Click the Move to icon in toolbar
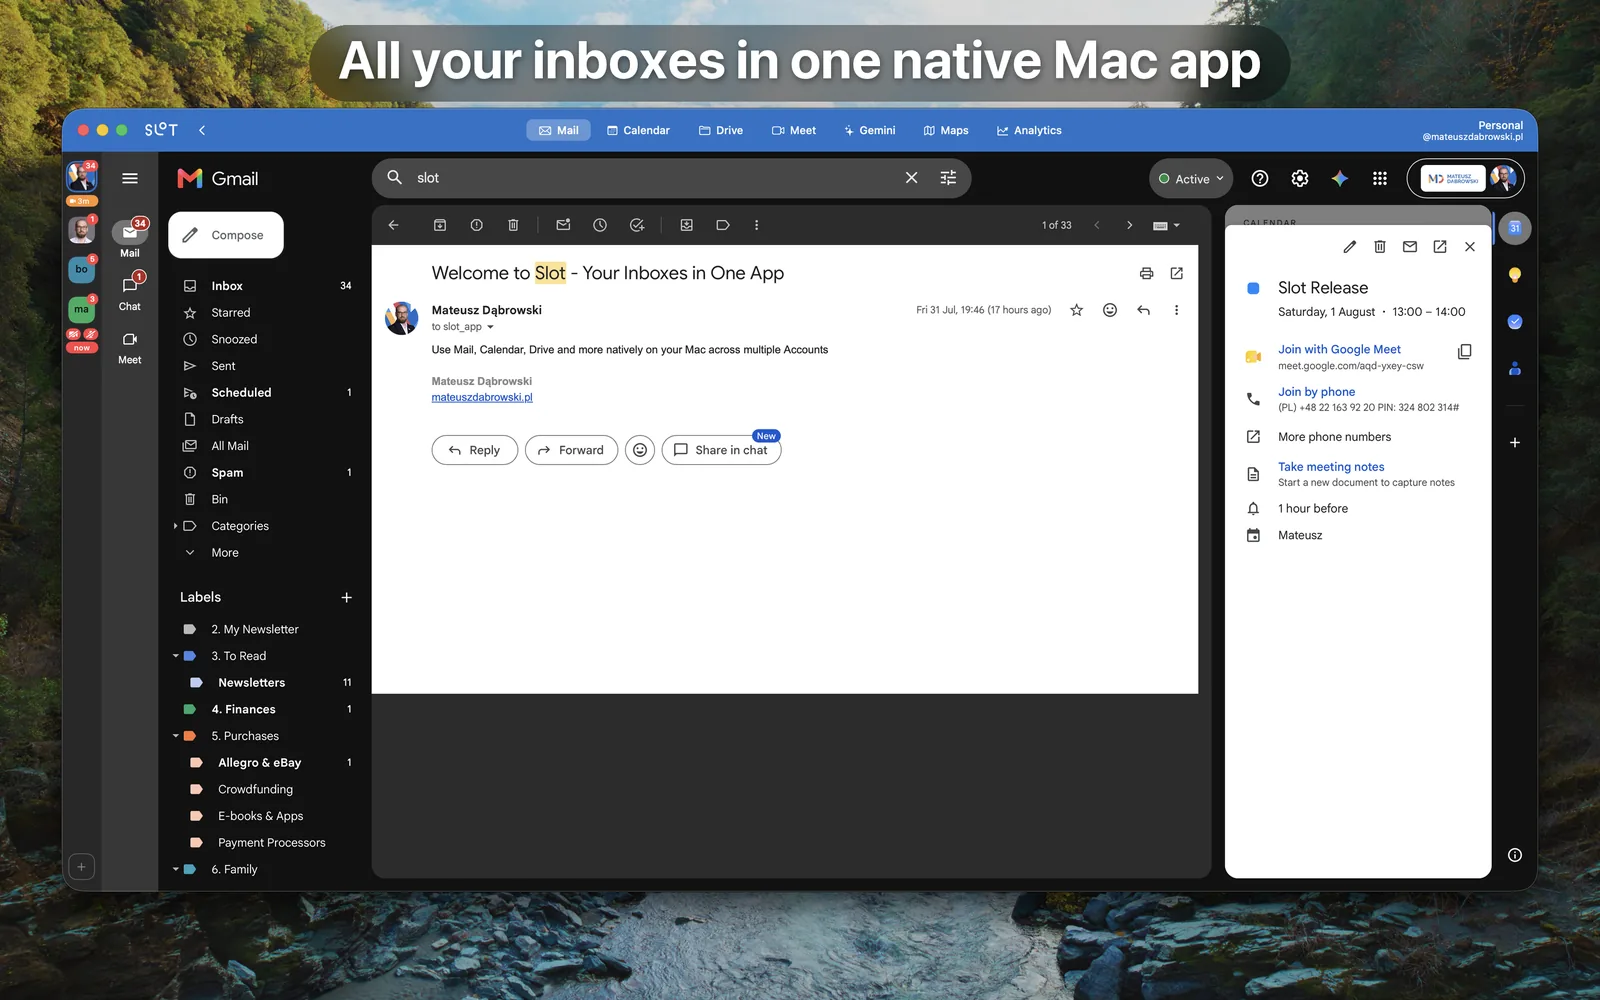The image size is (1600, 1000). 687,225
